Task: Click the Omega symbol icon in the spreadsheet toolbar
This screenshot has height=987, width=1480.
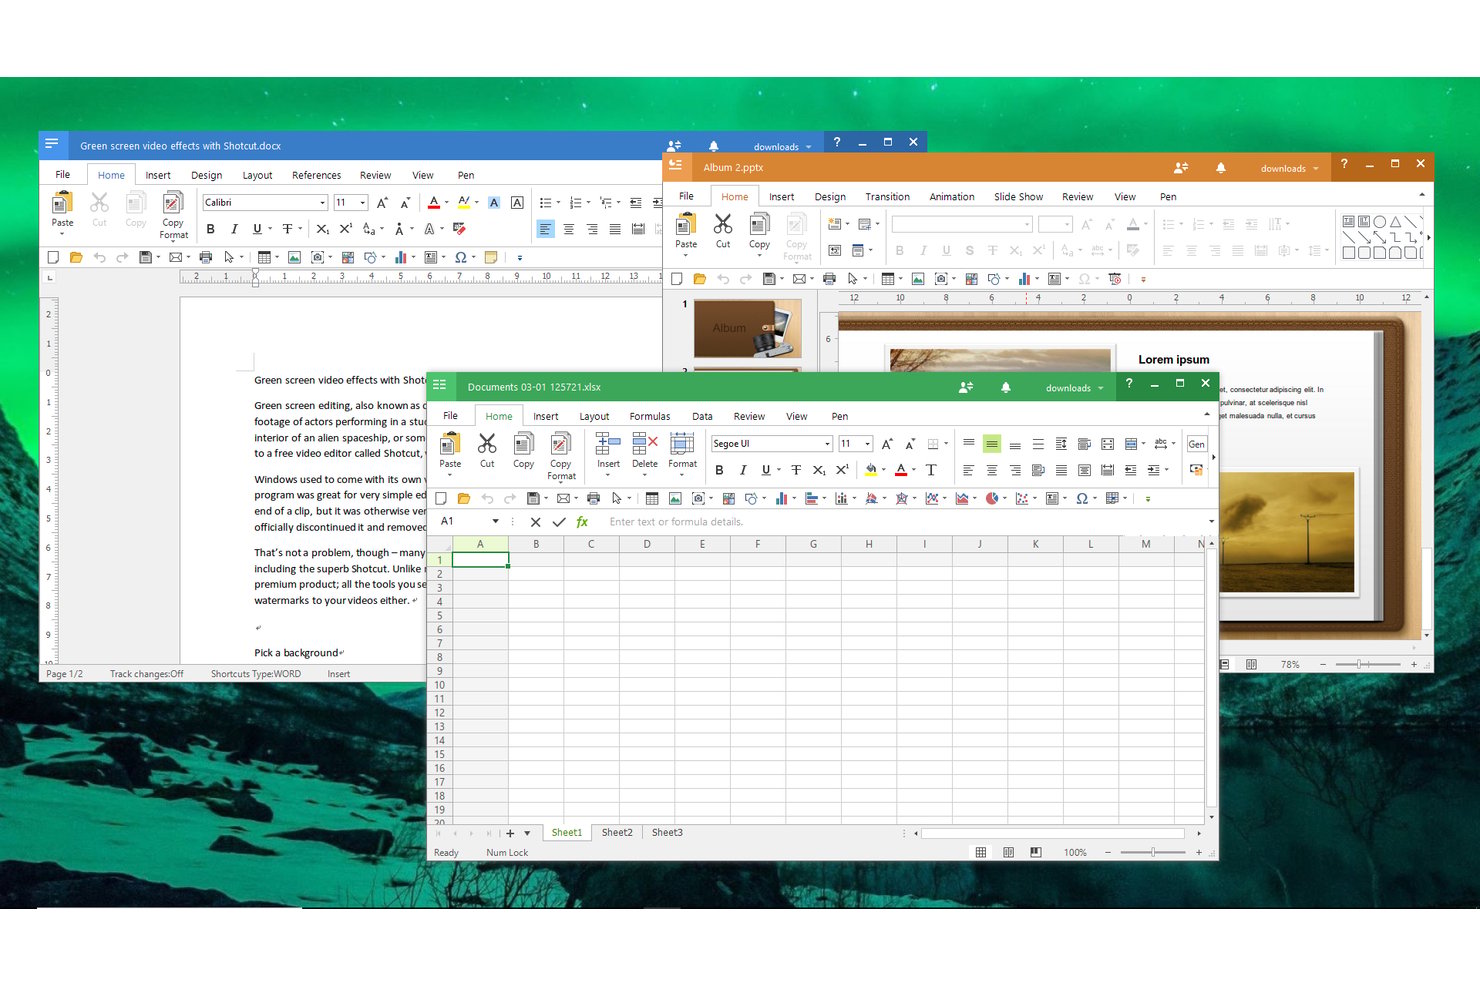Action: click(1081, 498)
